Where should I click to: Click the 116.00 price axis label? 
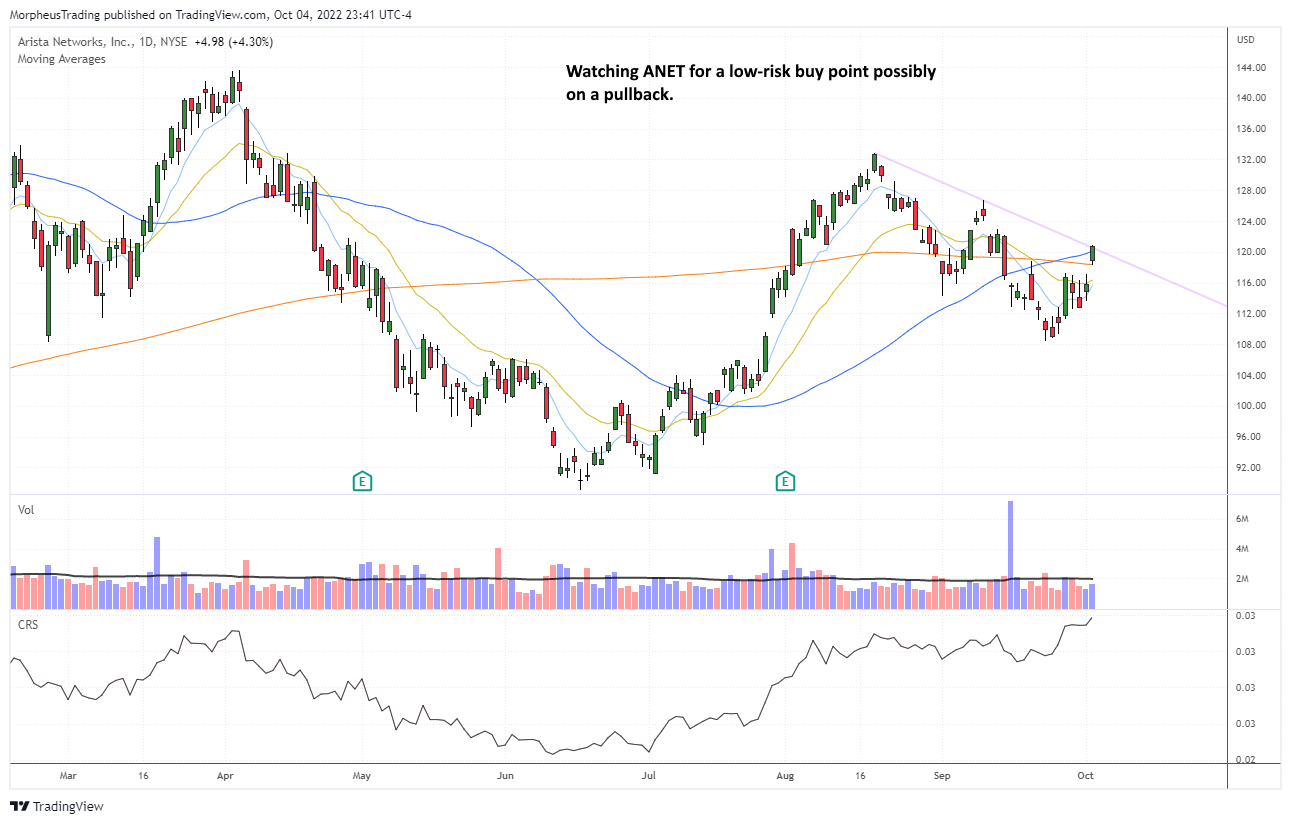(x=1251, y=283)
